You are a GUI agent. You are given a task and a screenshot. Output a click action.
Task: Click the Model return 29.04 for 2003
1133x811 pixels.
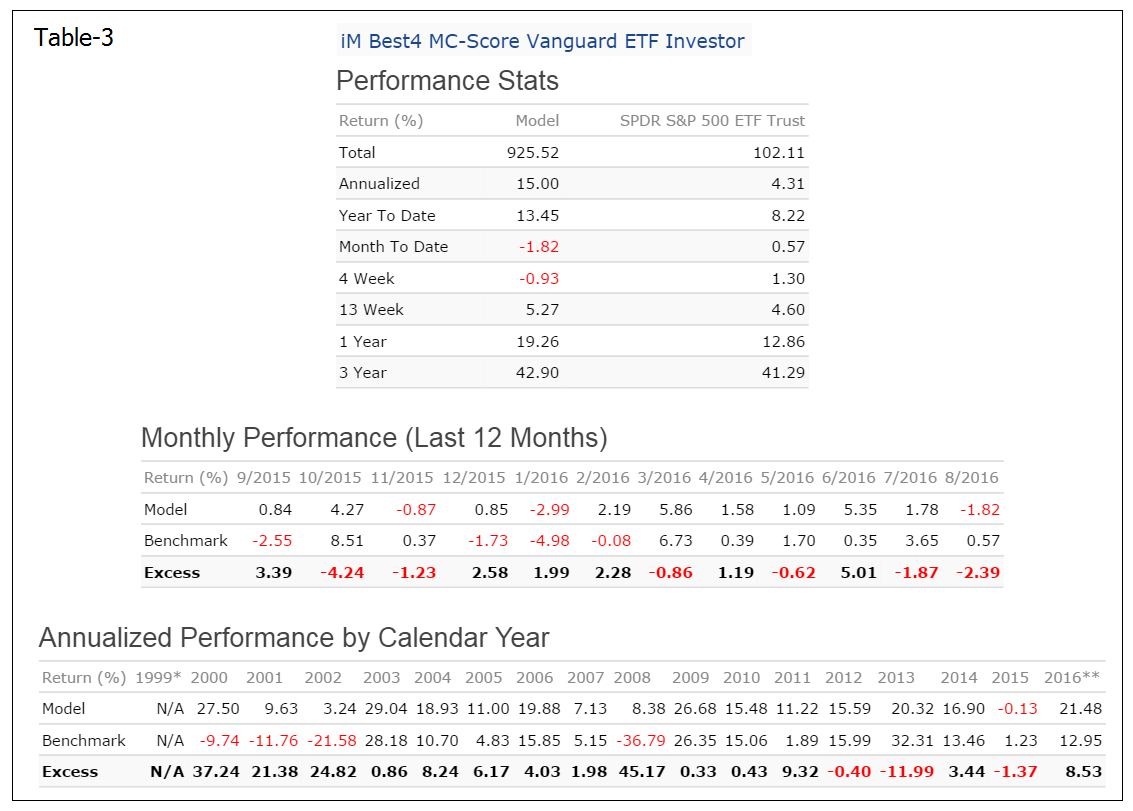pos(386,709)
